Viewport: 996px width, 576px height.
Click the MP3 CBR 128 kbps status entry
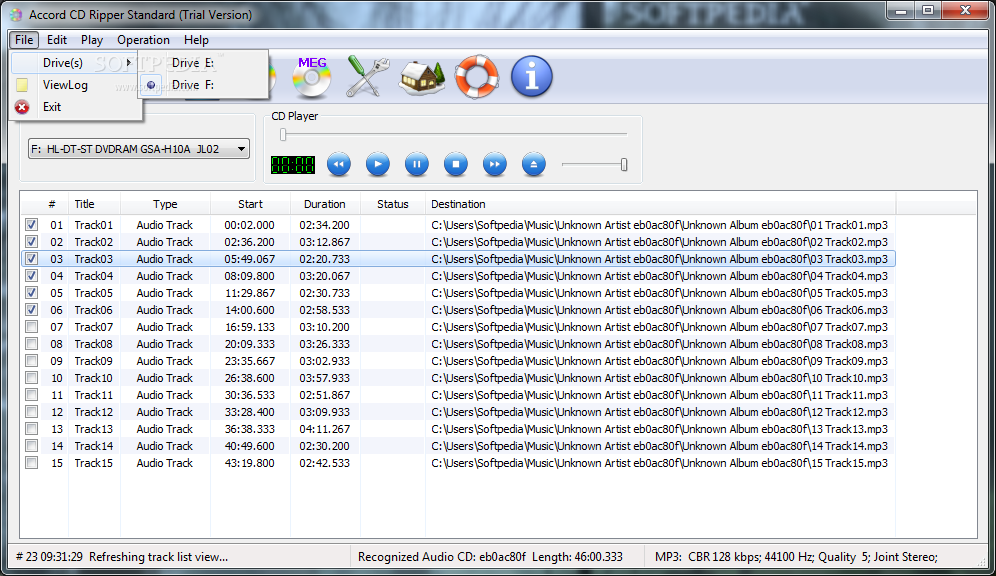tap(797, 557)
